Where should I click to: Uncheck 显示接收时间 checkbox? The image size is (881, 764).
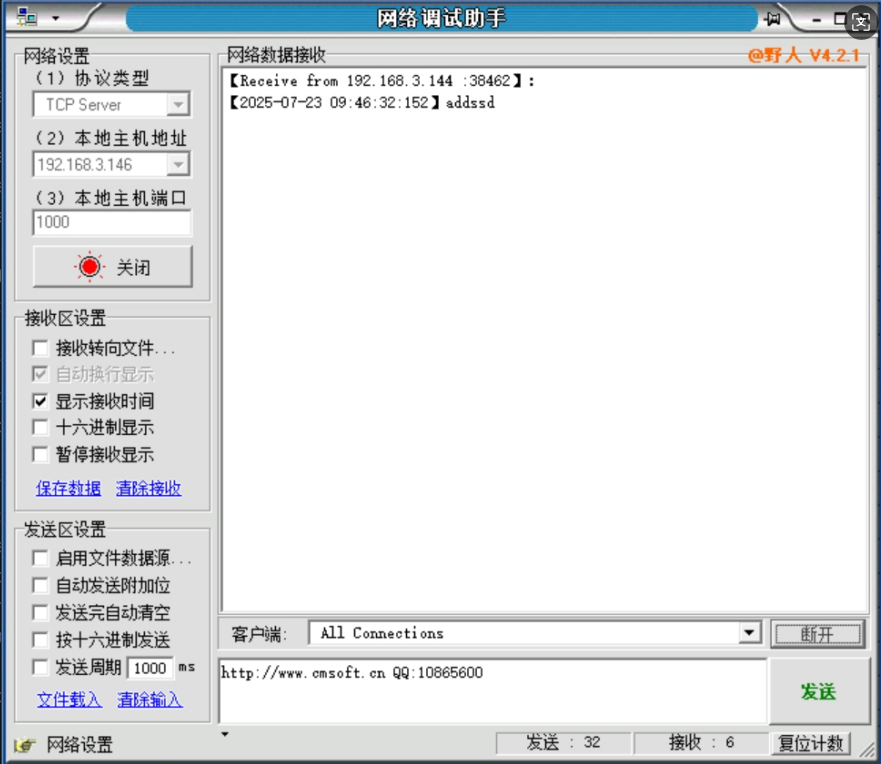(40, 401)
